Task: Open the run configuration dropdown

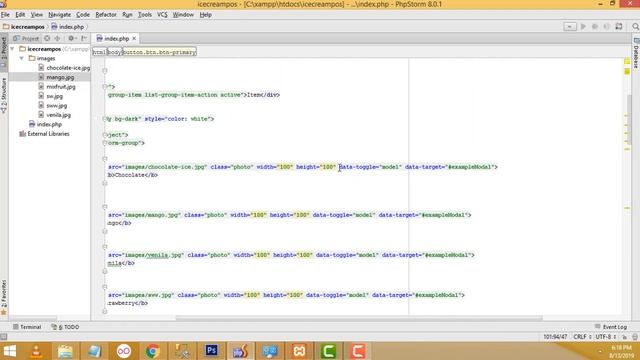Action: (x=570, y=27)
